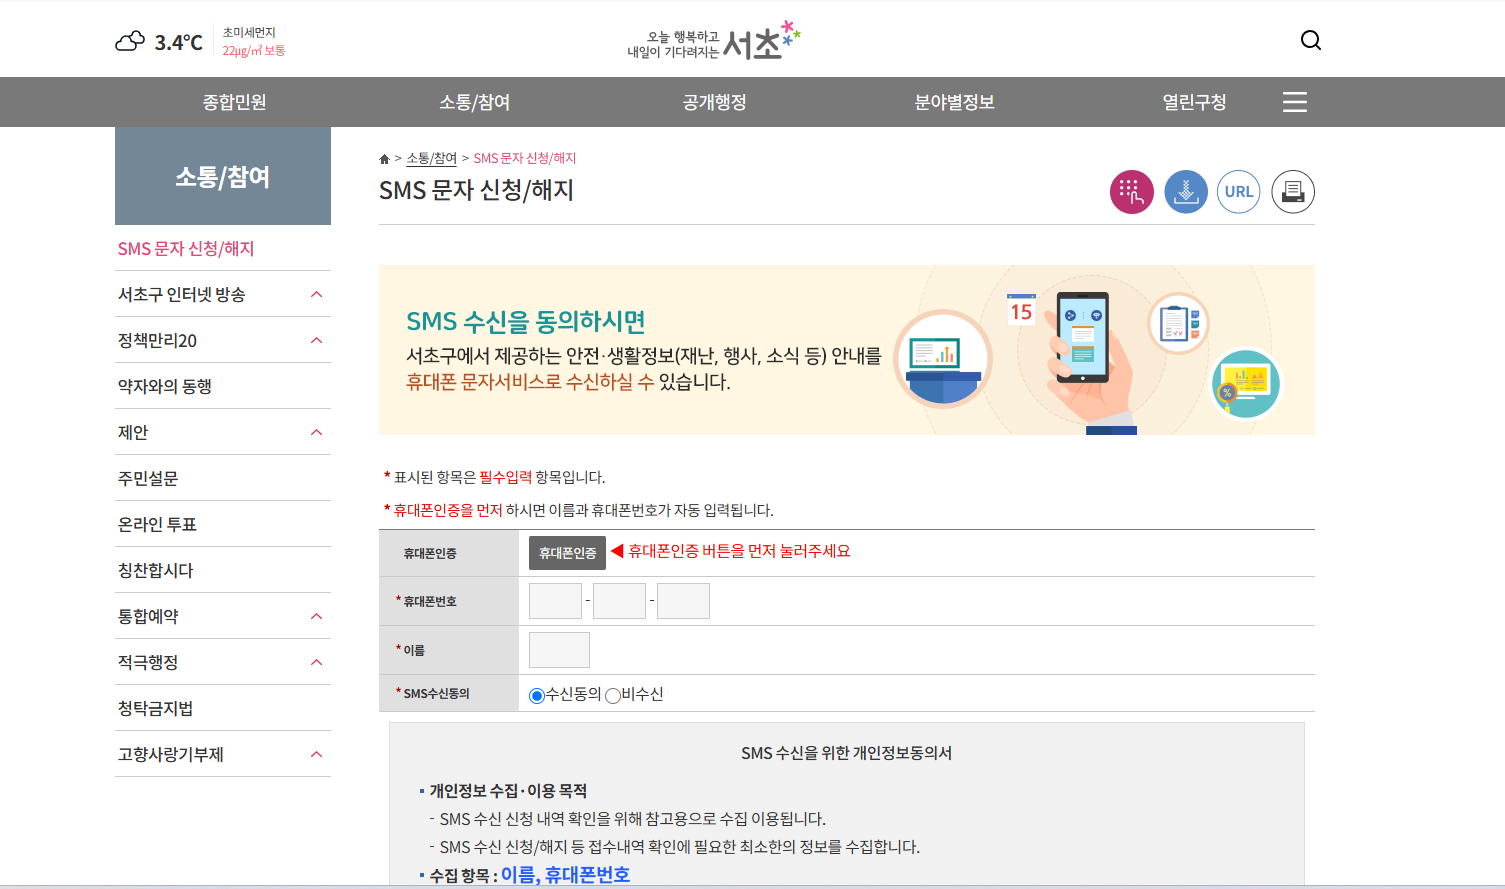The image size is (1505, 889).
Task: Click middle phone number input box
Action: click(x=619, y=601)
